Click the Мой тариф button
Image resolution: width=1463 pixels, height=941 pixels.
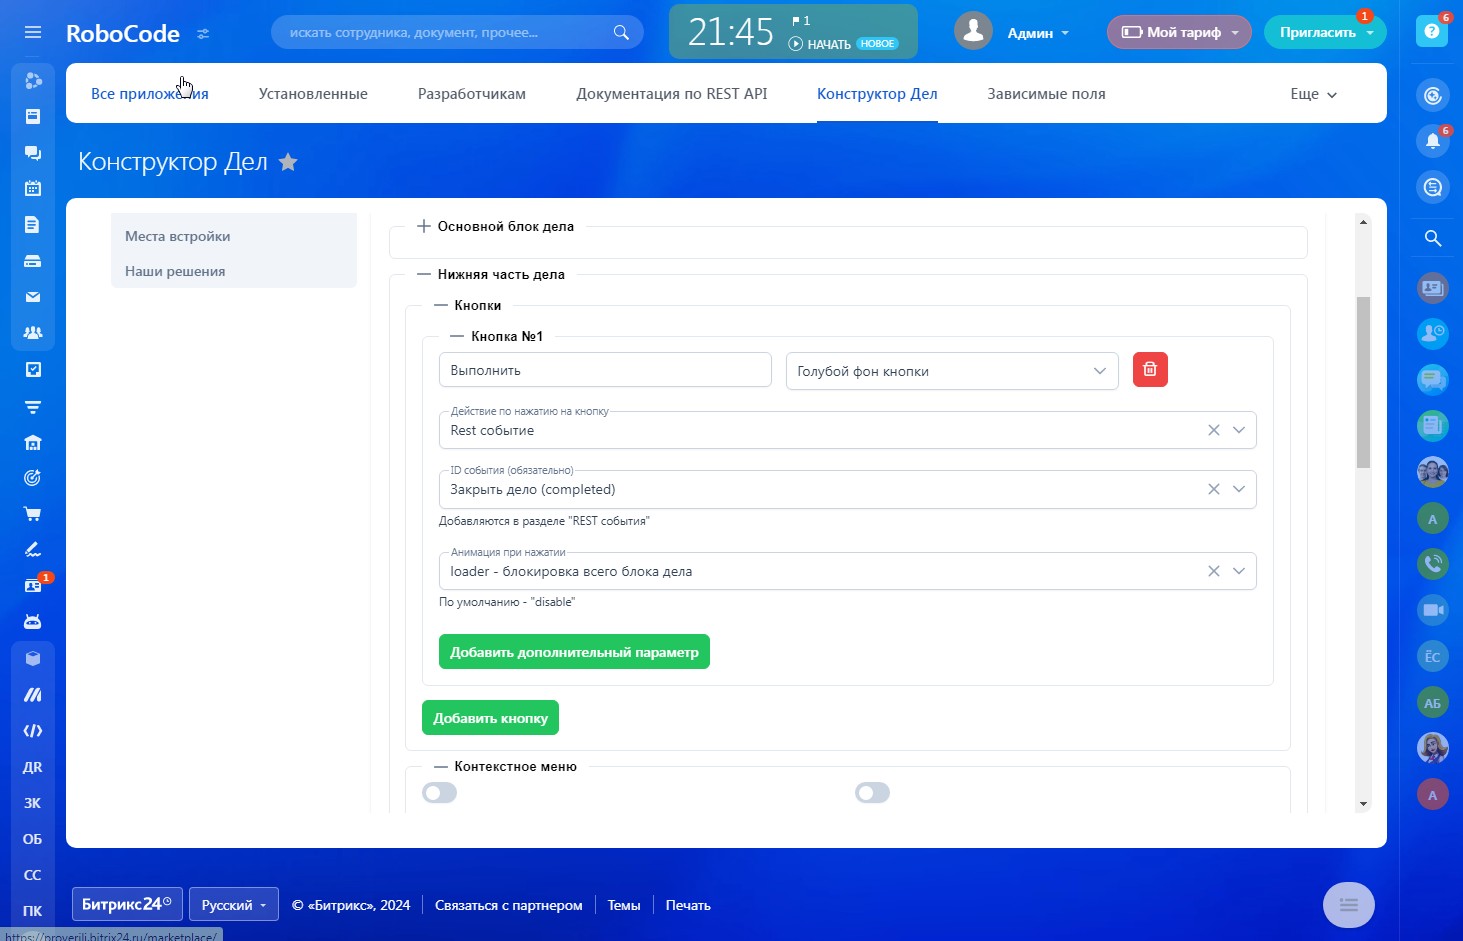pyautogui.click(x=1179, y=32)
